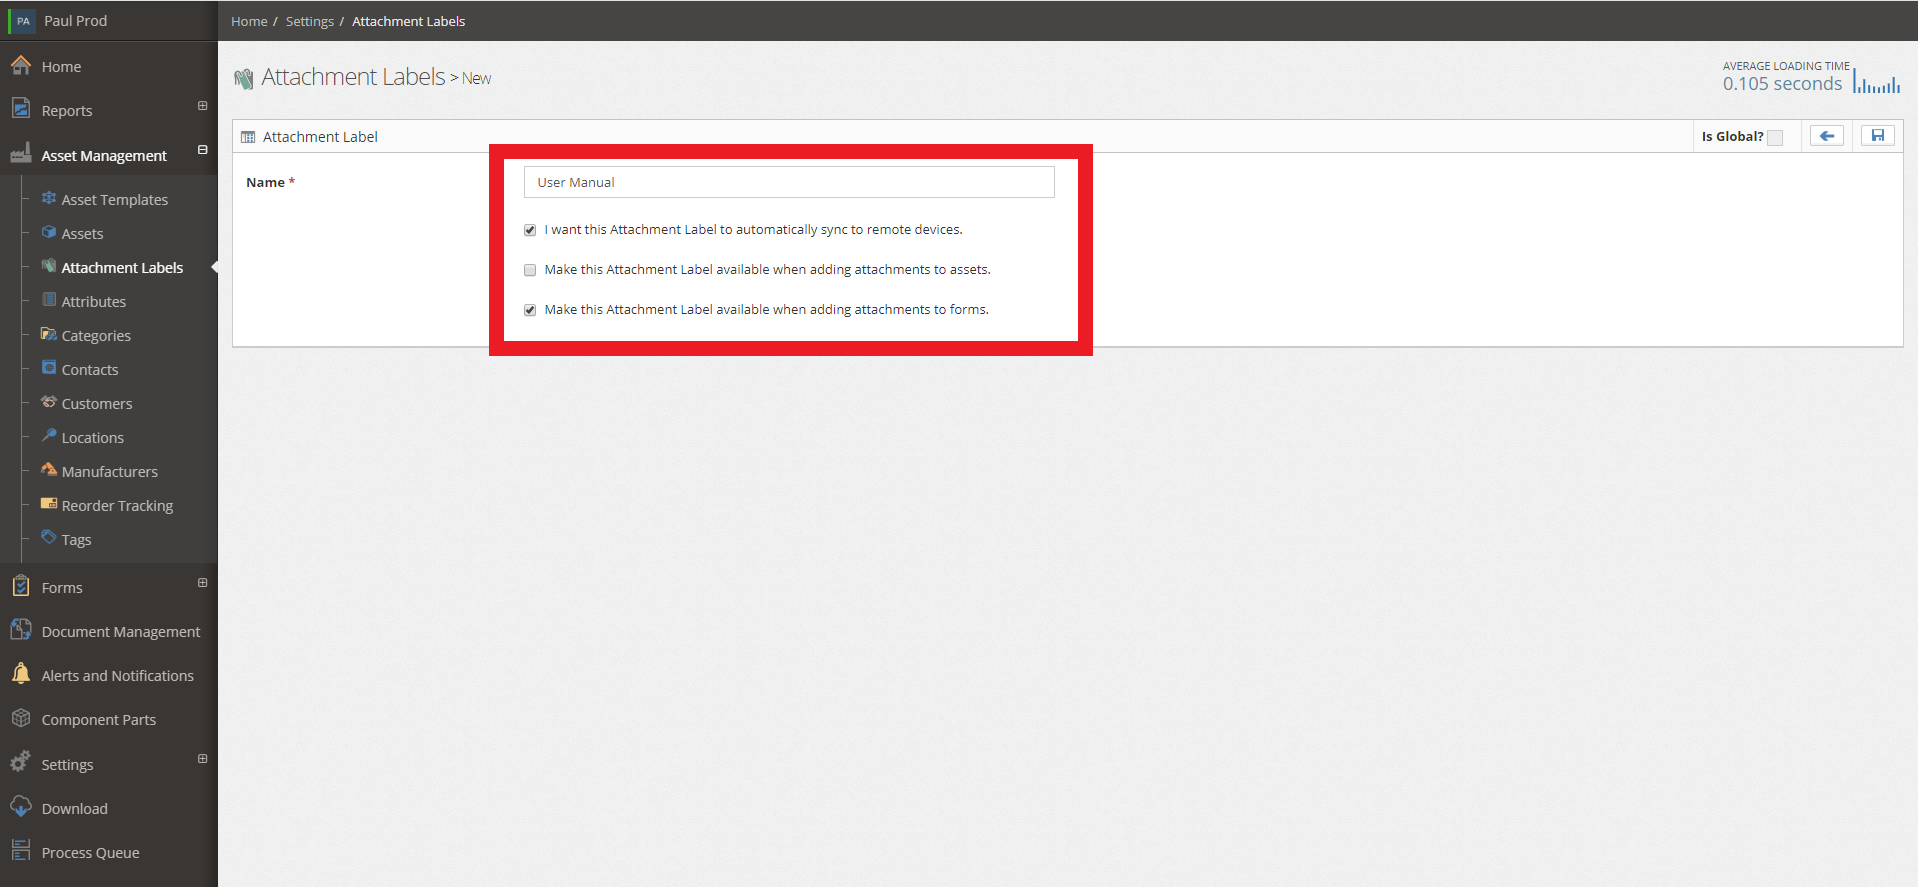Click the Download cloud icon
The width and height of the screenshot is (1918, 887).
click(21, 807)
